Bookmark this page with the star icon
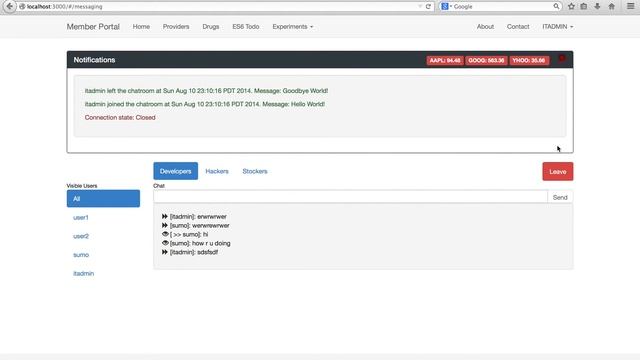The width and height of the screenshot is (640, 360). click(571, 7)
